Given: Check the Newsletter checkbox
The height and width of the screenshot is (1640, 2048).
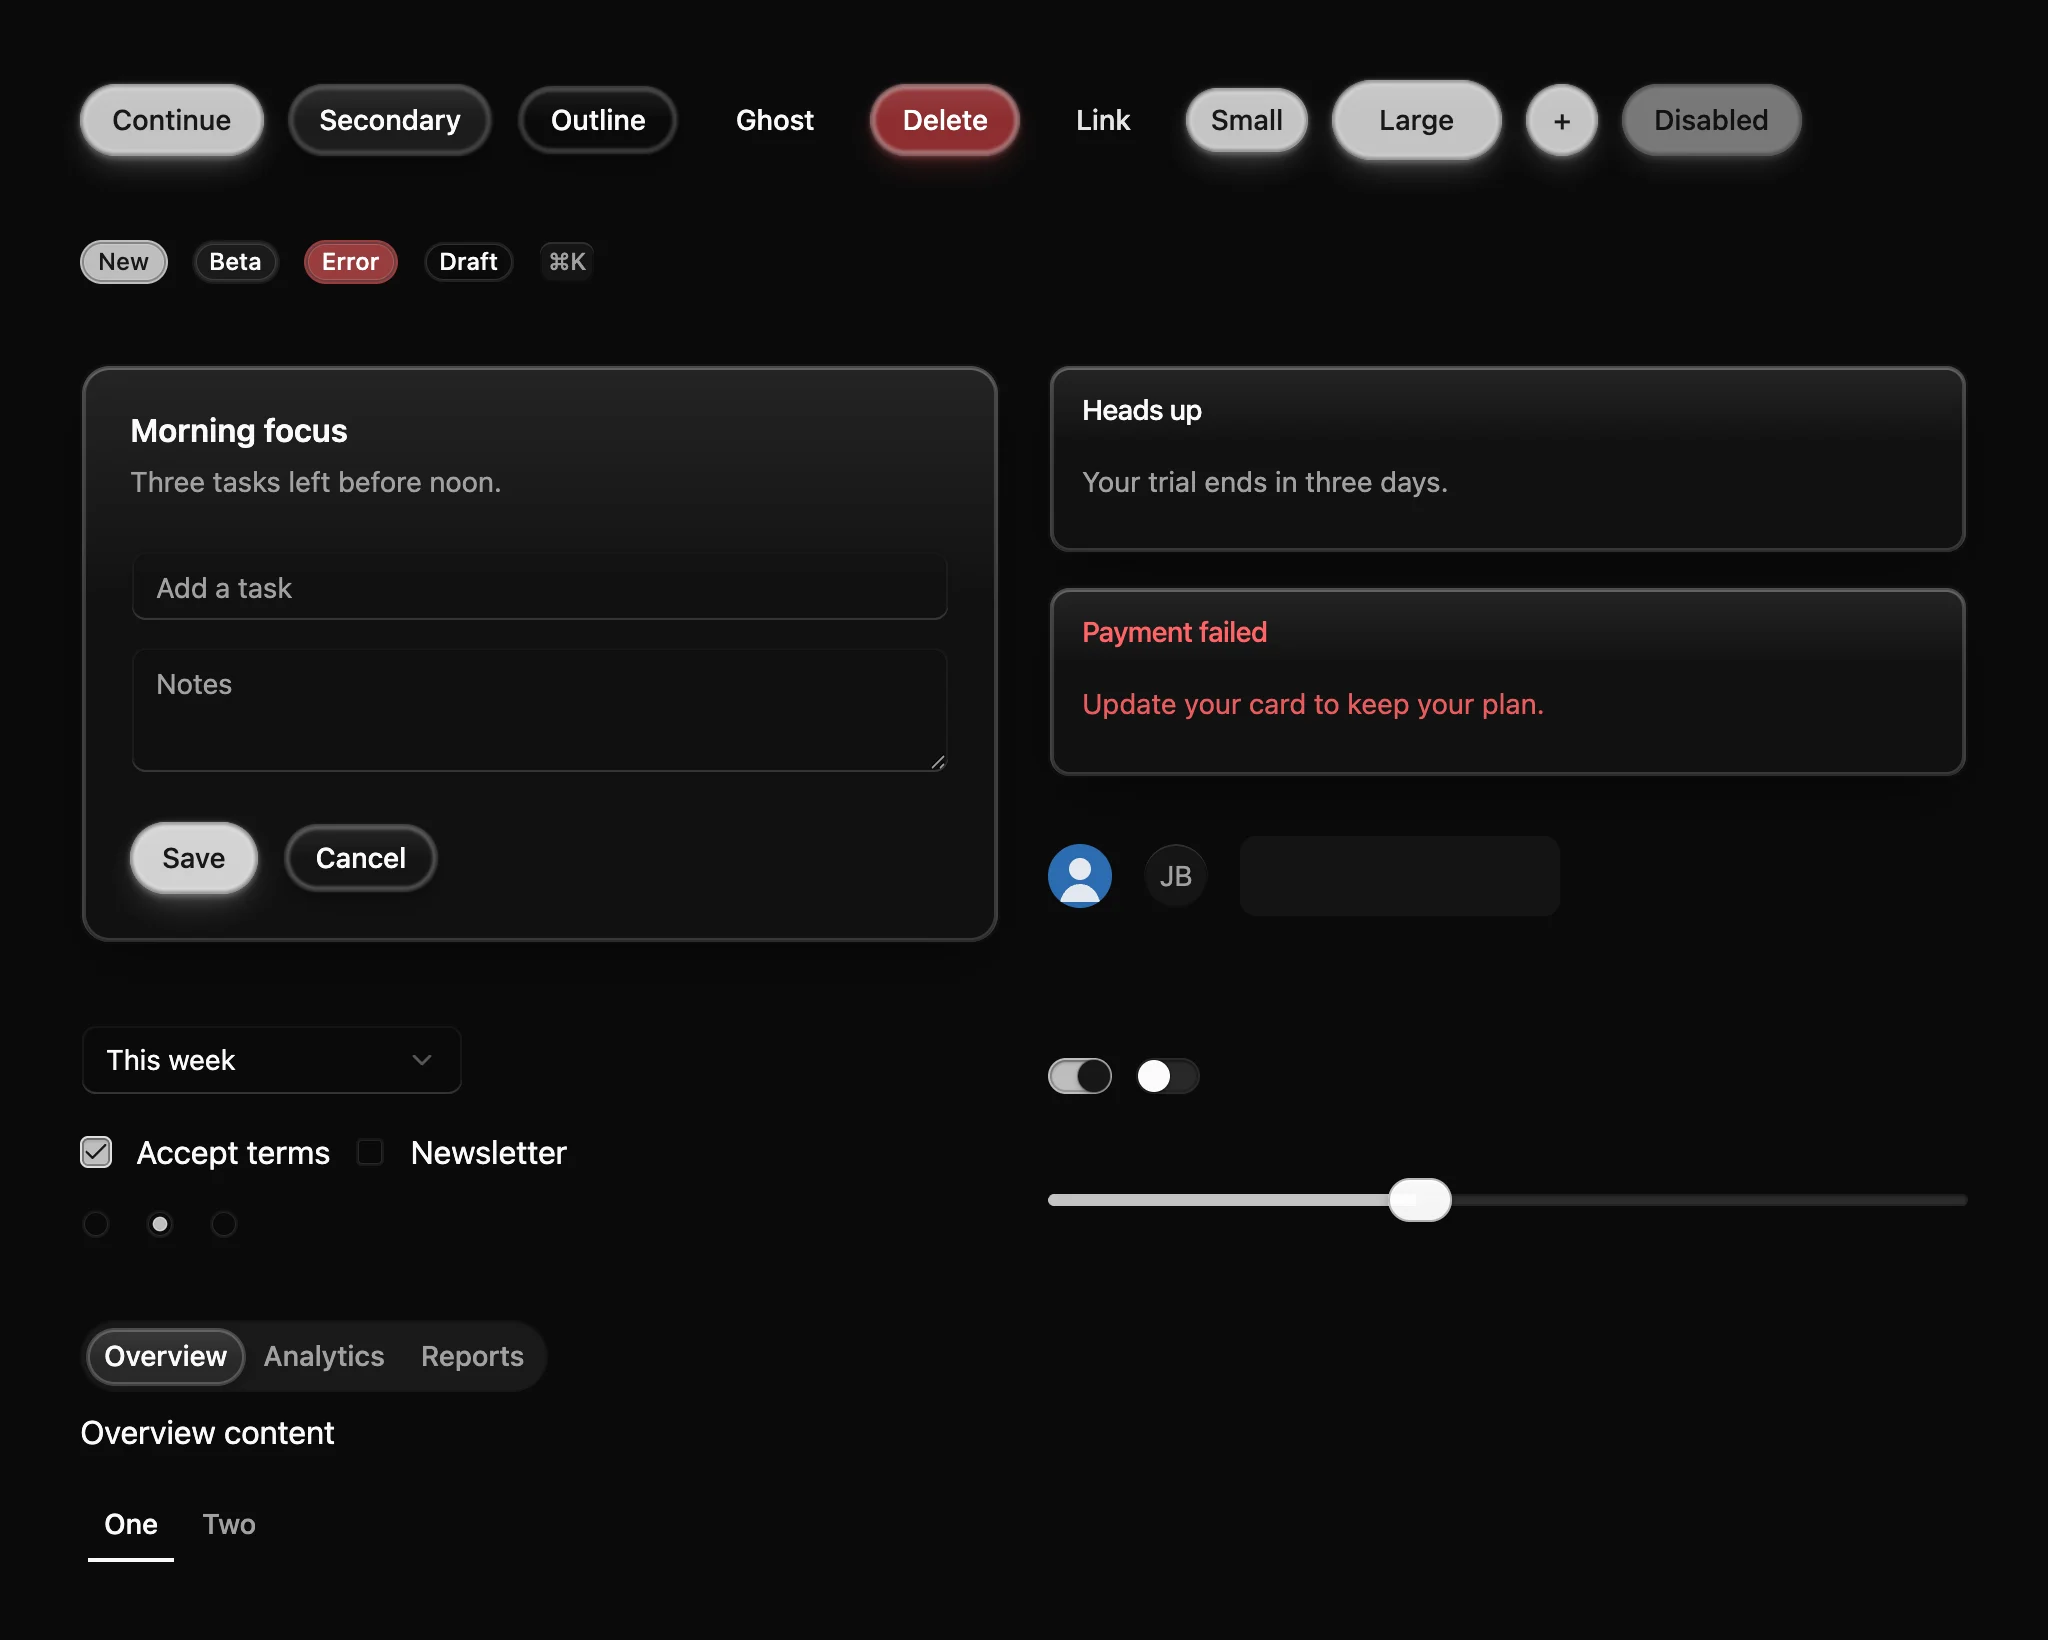Looking at the screenshot, I should (370, 1152).
